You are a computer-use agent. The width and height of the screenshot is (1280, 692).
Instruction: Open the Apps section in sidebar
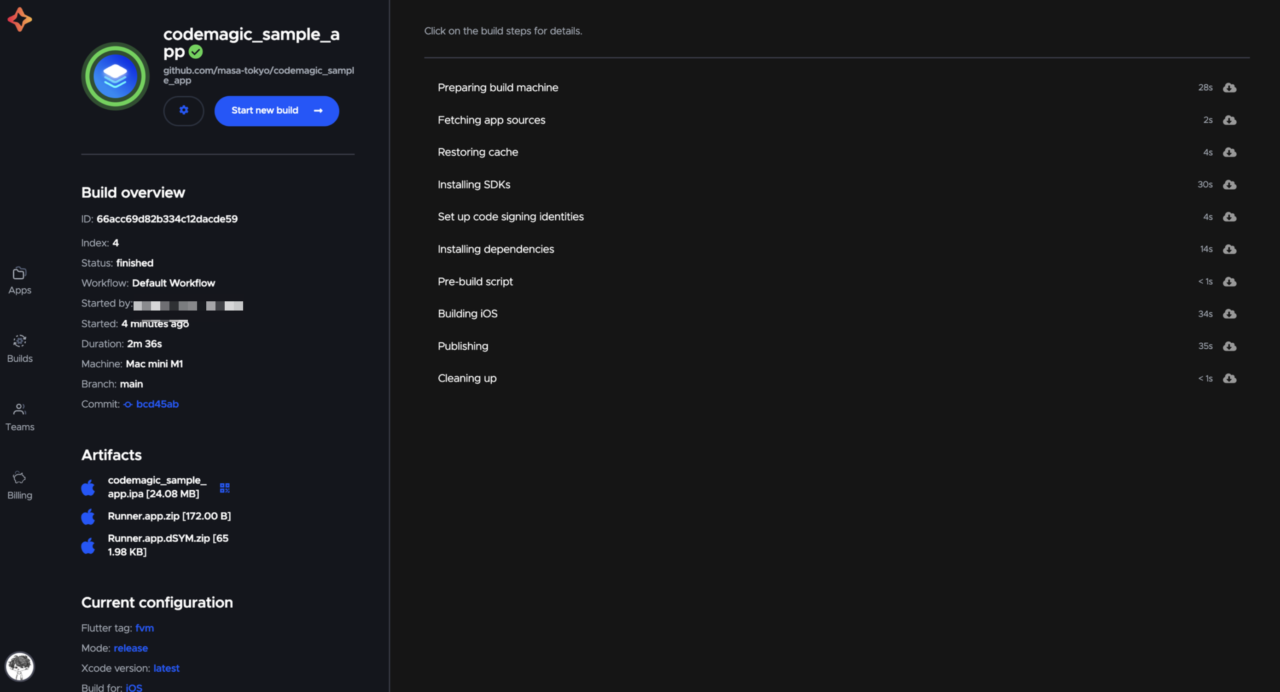pyautogui.click(x=20, y=280)
